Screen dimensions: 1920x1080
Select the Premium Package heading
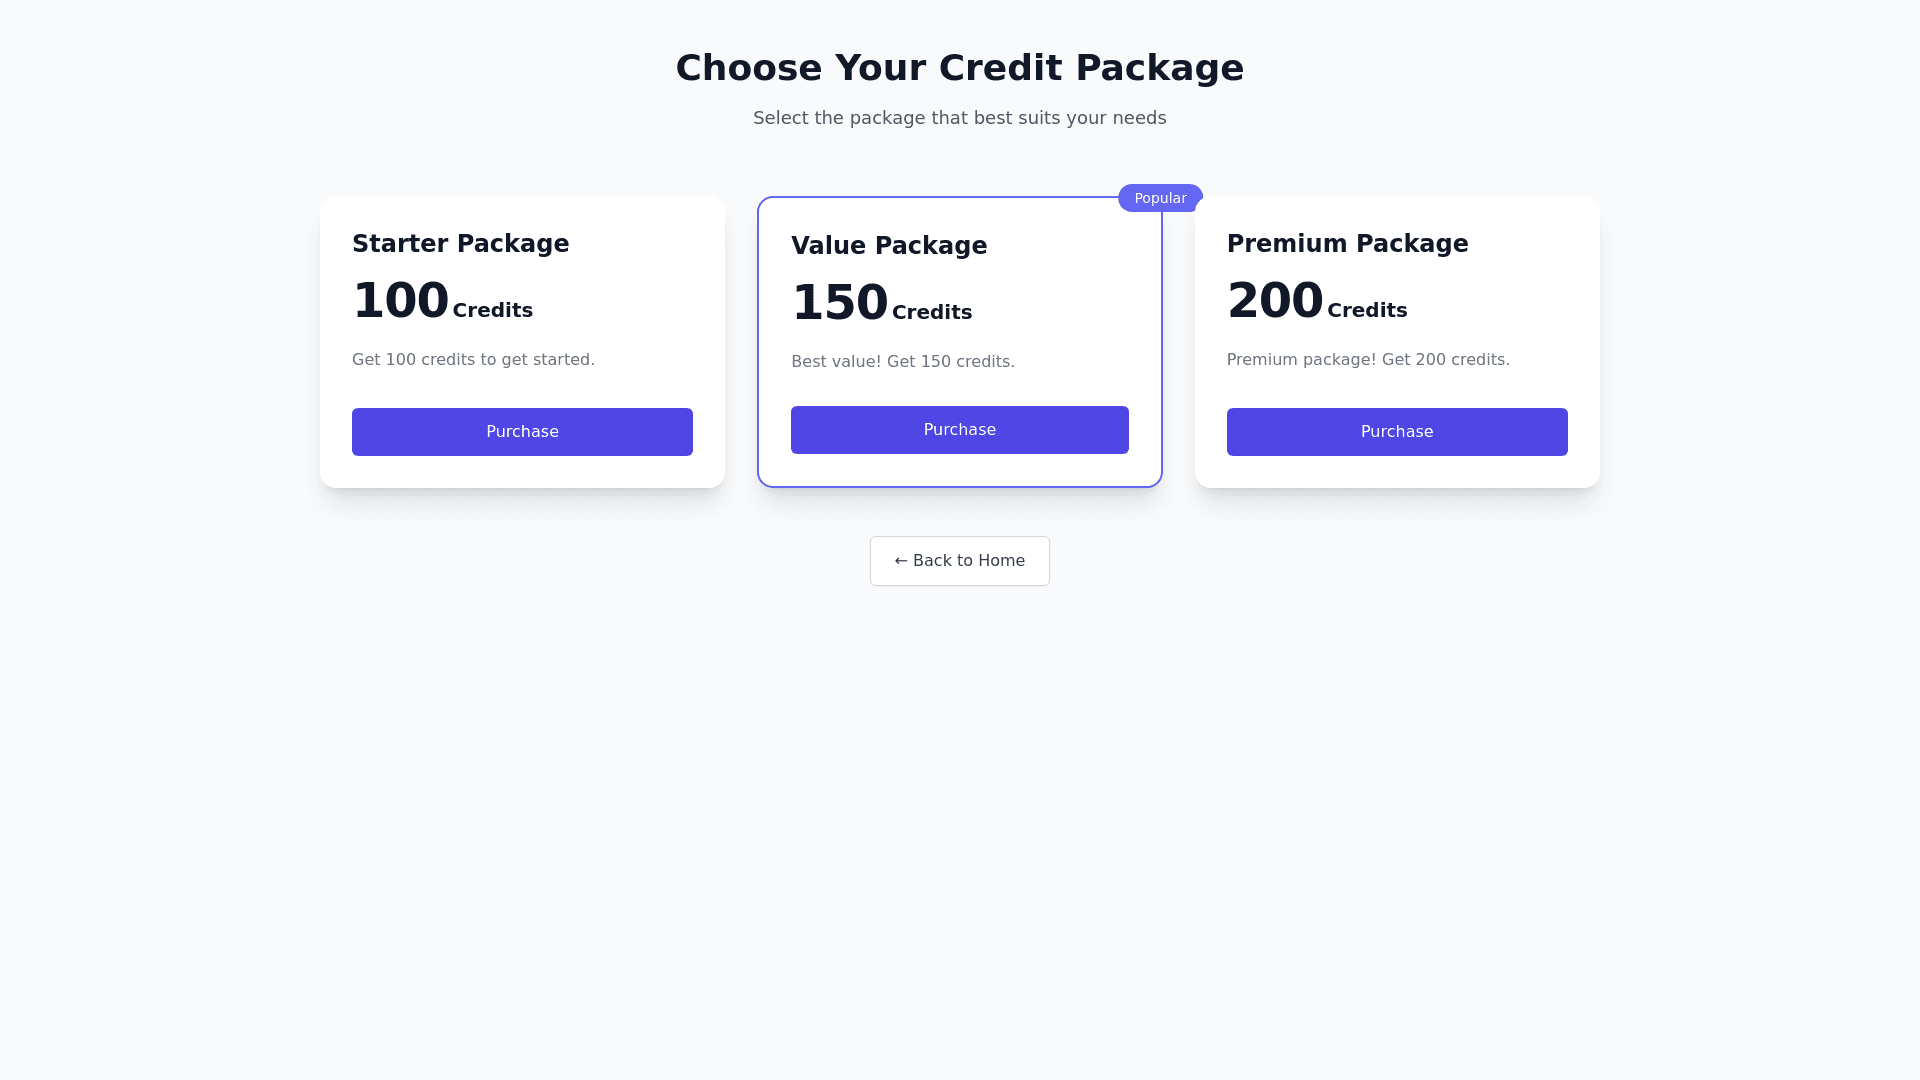coord(1347,244)
